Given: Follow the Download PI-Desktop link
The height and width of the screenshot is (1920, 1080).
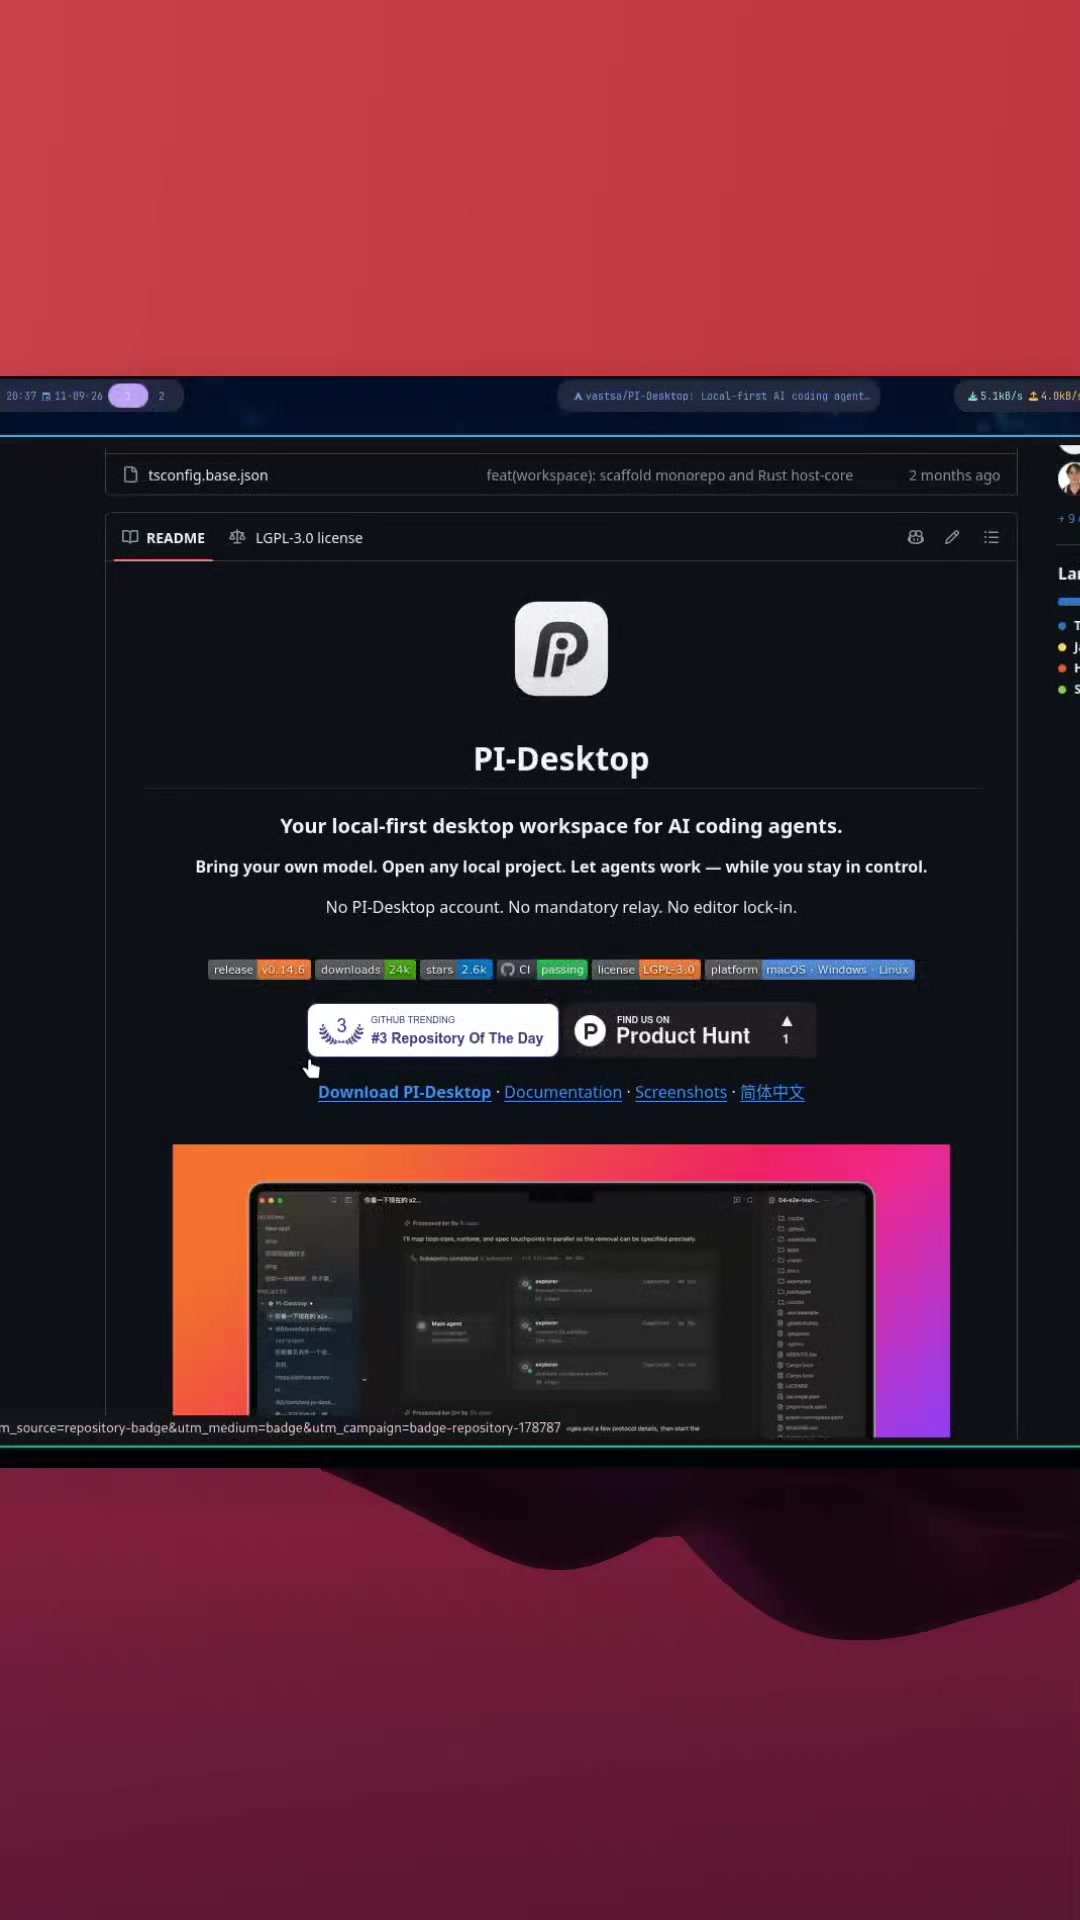Looking at the screenshot, I should point(404,1092).
